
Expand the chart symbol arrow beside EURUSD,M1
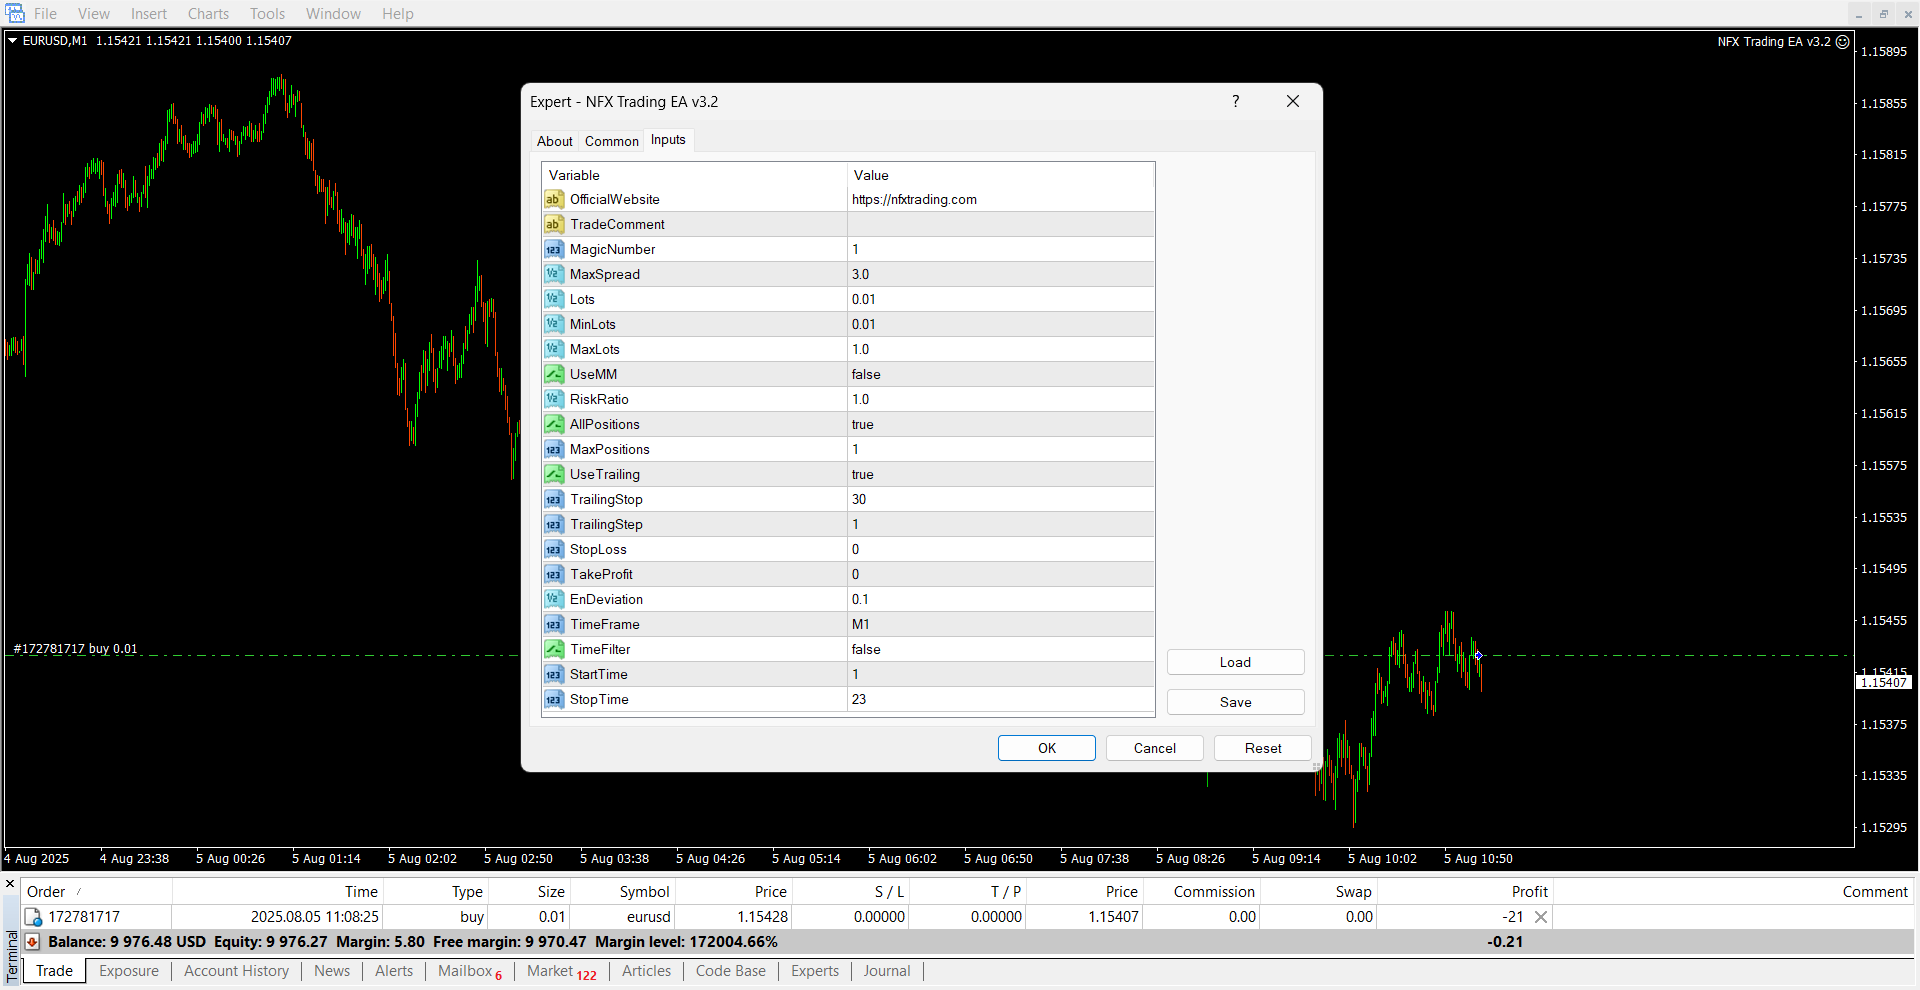[12, 41]
